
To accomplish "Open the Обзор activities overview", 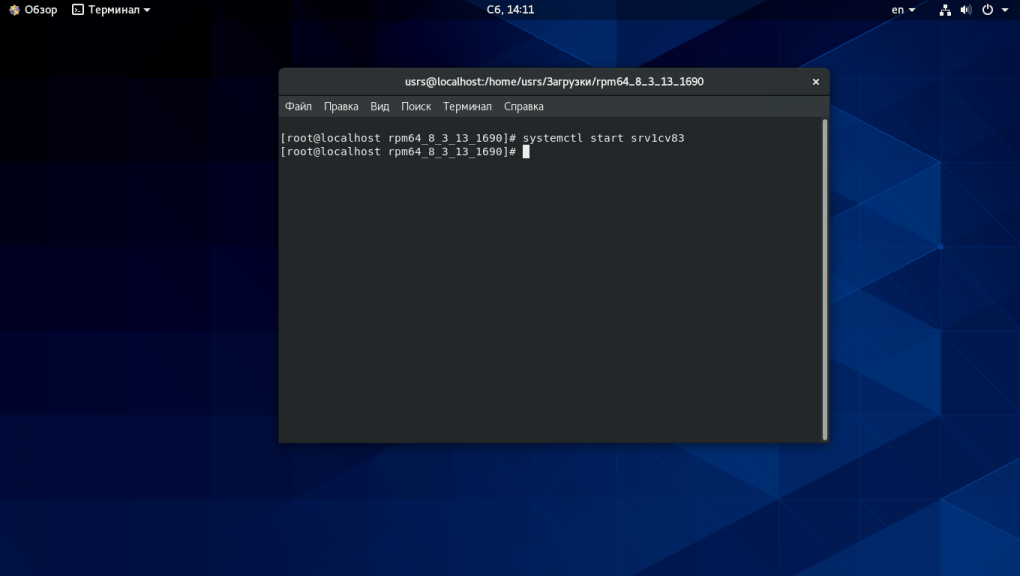I will click(33, 9).
